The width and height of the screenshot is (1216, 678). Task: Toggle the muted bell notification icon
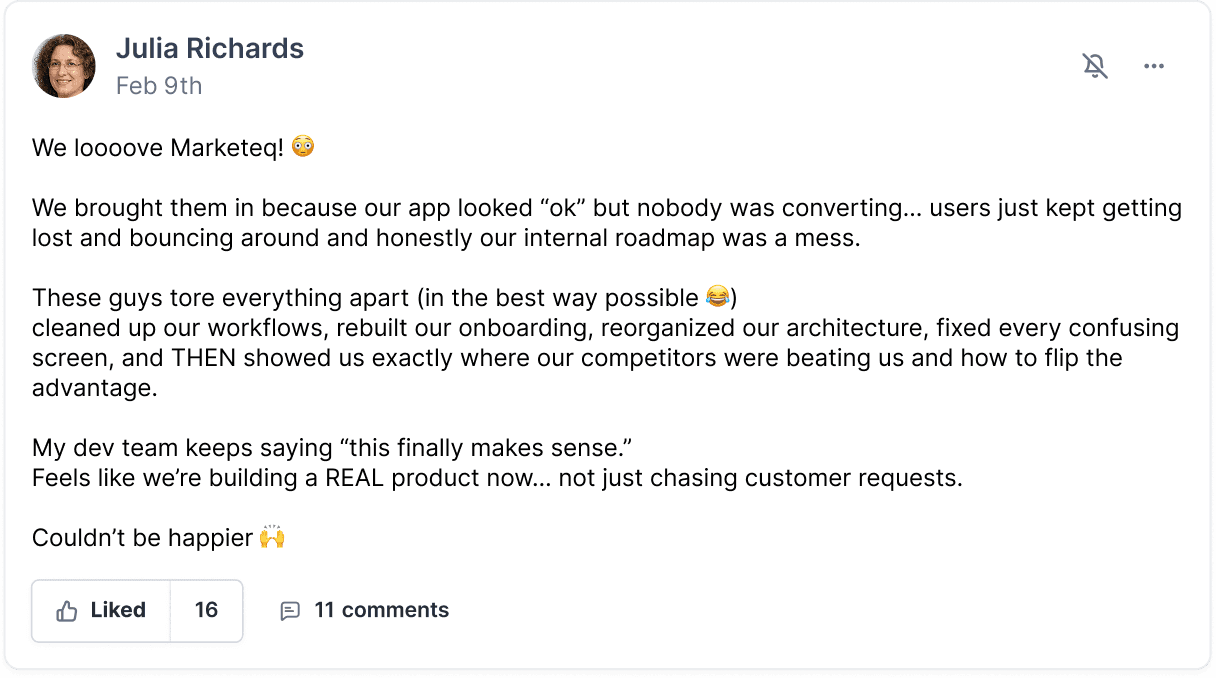tap(1095, 66)
